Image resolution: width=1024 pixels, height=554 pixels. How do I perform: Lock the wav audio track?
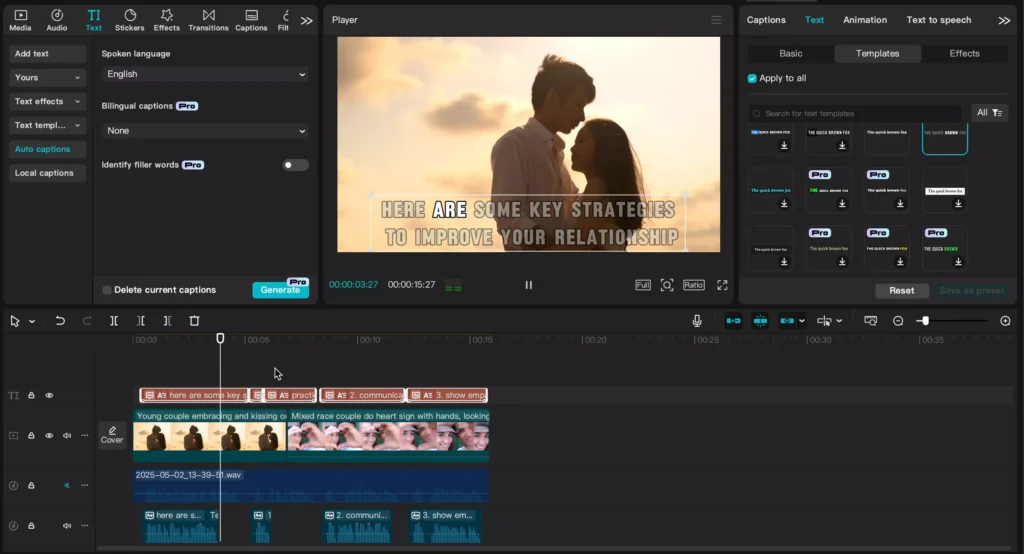[31, 485]
